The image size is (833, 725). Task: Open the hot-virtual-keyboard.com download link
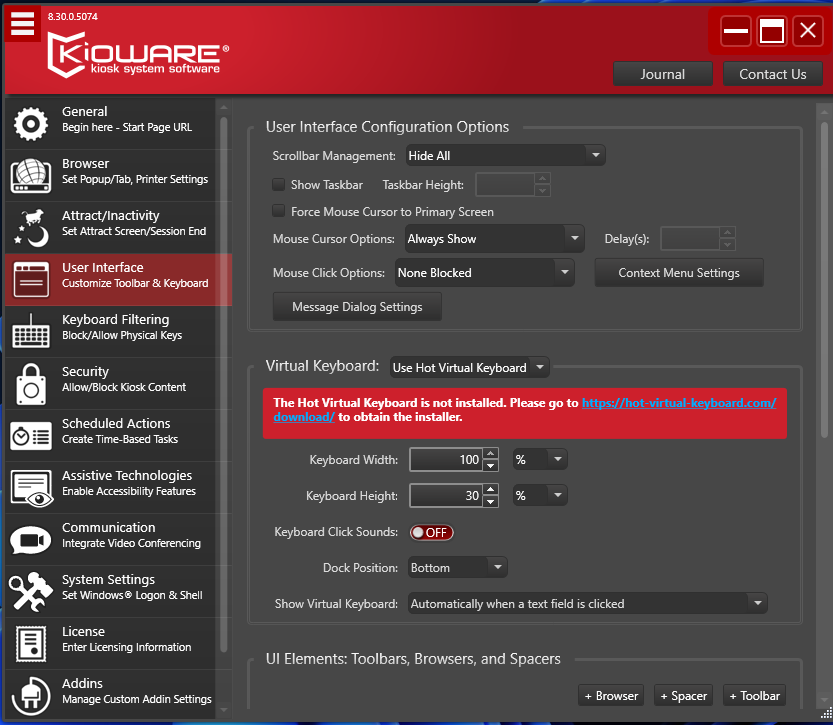pos(678,403)
